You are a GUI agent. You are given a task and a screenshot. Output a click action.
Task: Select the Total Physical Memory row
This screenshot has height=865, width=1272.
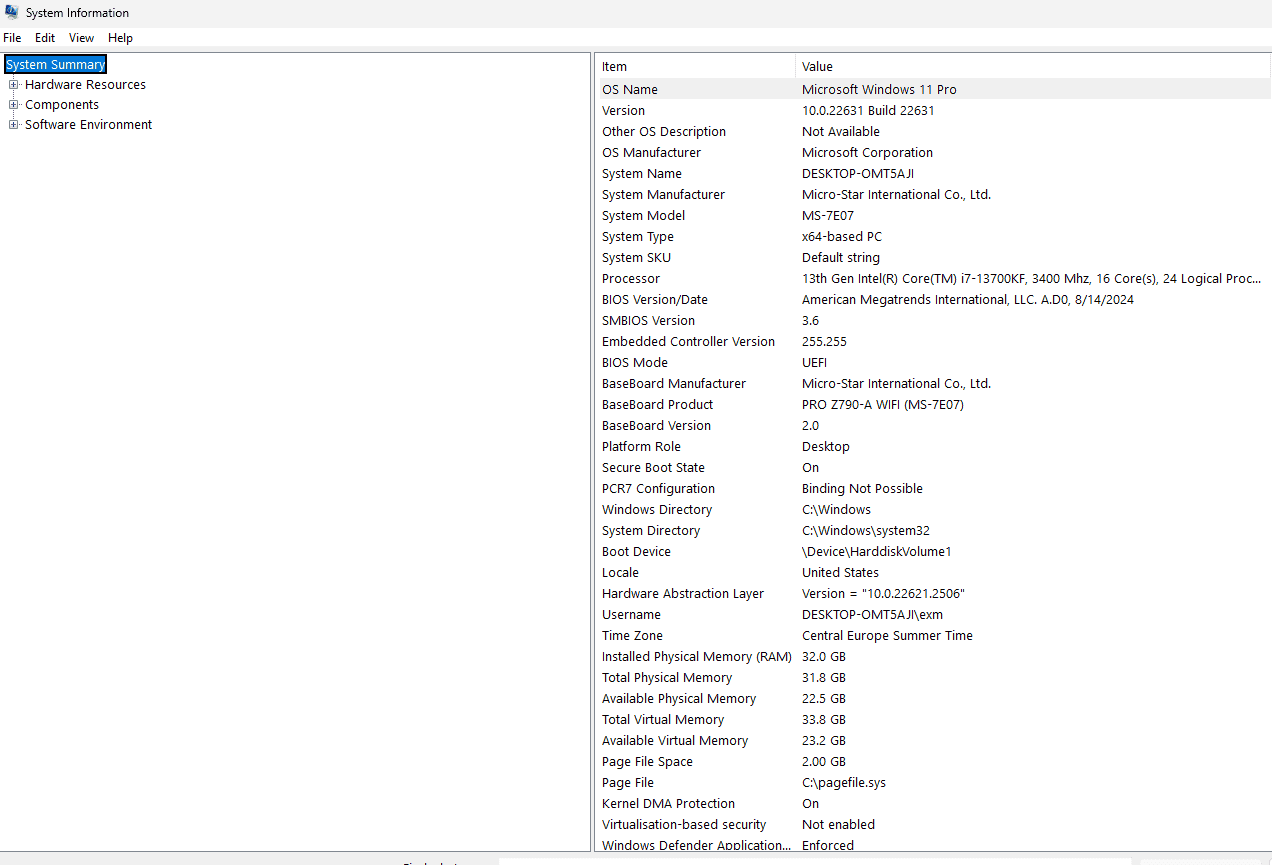934,678
